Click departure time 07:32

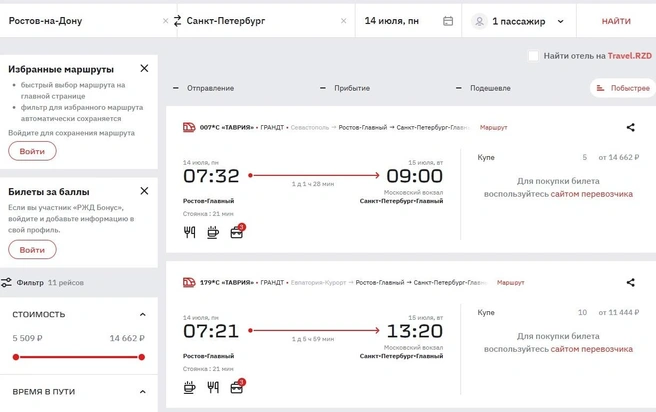pos(211,176)
